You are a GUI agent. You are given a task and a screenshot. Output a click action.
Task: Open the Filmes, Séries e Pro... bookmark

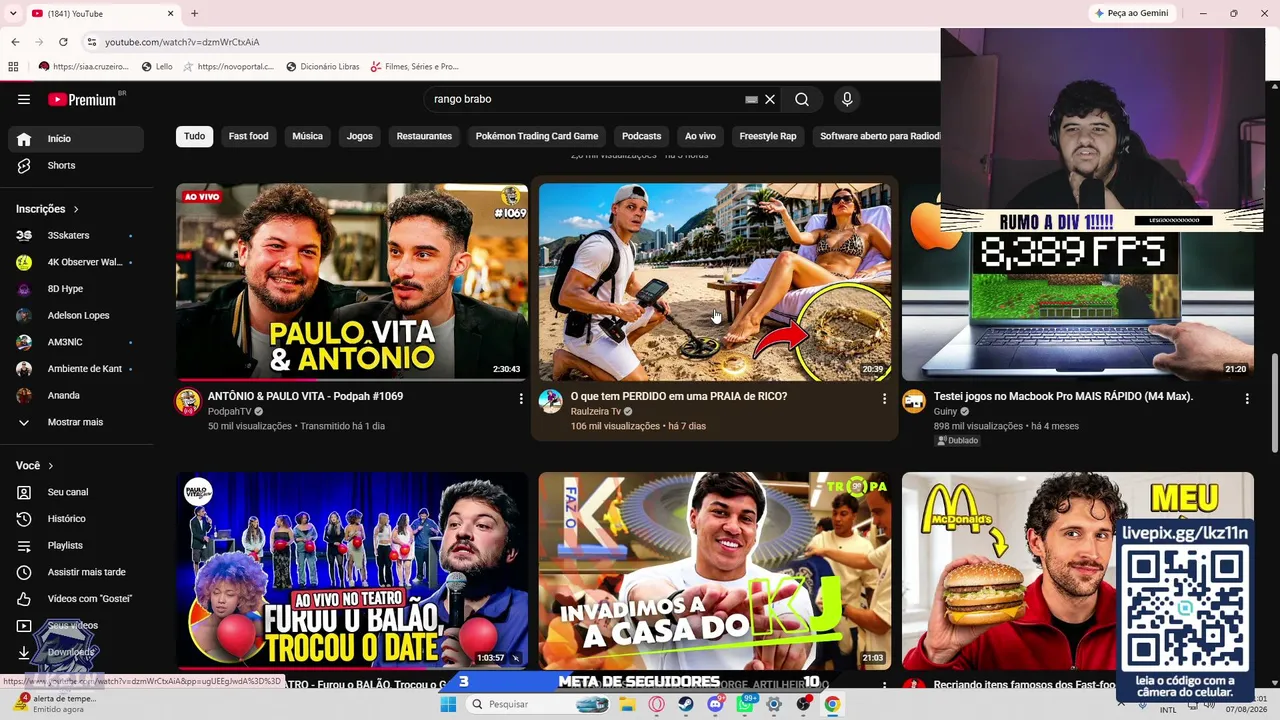point(414,67)
